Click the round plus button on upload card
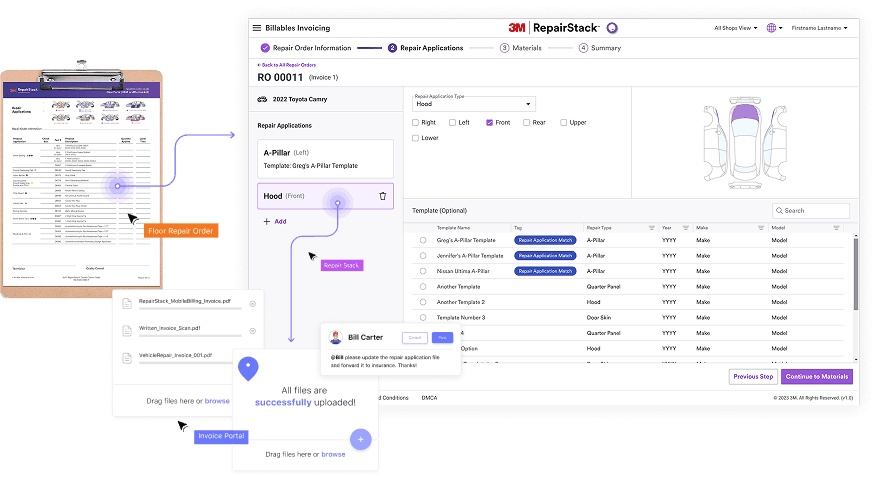 click(x=360, y=439)
